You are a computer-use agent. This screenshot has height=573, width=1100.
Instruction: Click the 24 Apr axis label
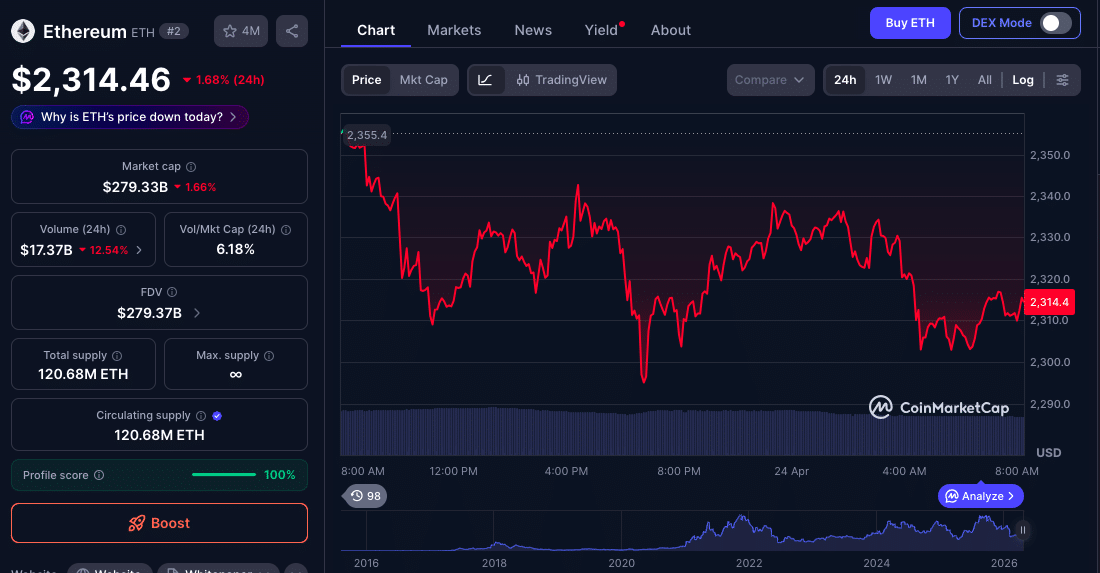point(791,471)
